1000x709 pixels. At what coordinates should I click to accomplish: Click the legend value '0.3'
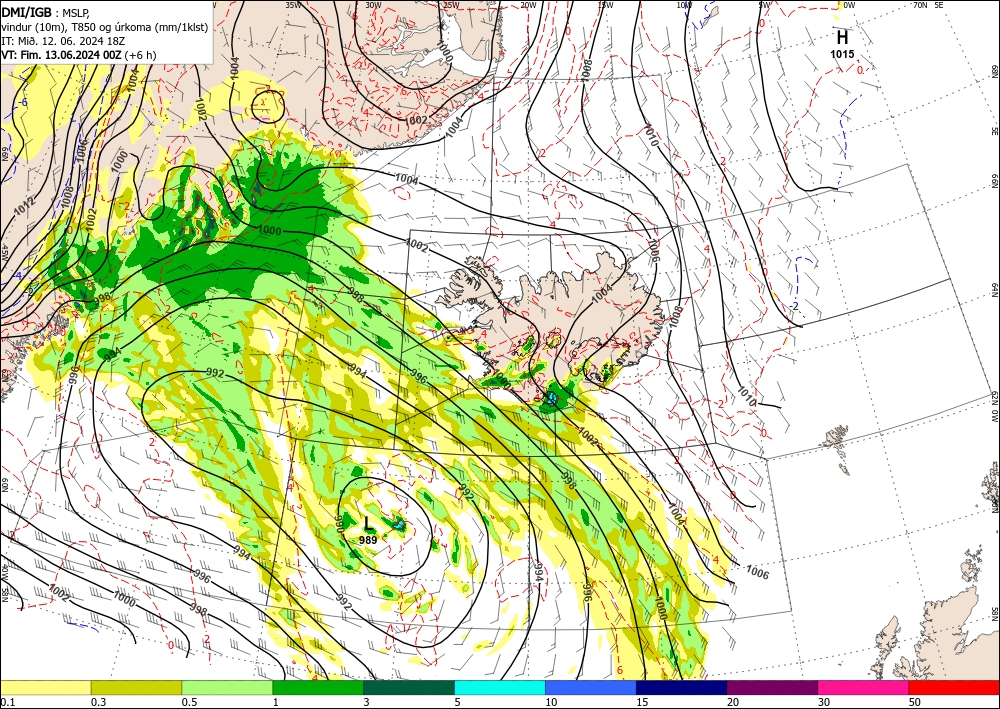[x=98, y=702]
